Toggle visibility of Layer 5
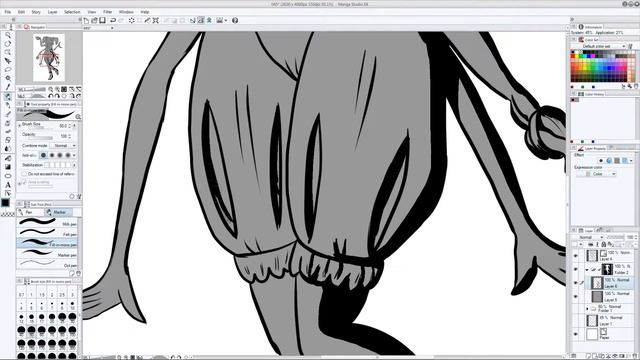640x360 pixels. point(576,296)
